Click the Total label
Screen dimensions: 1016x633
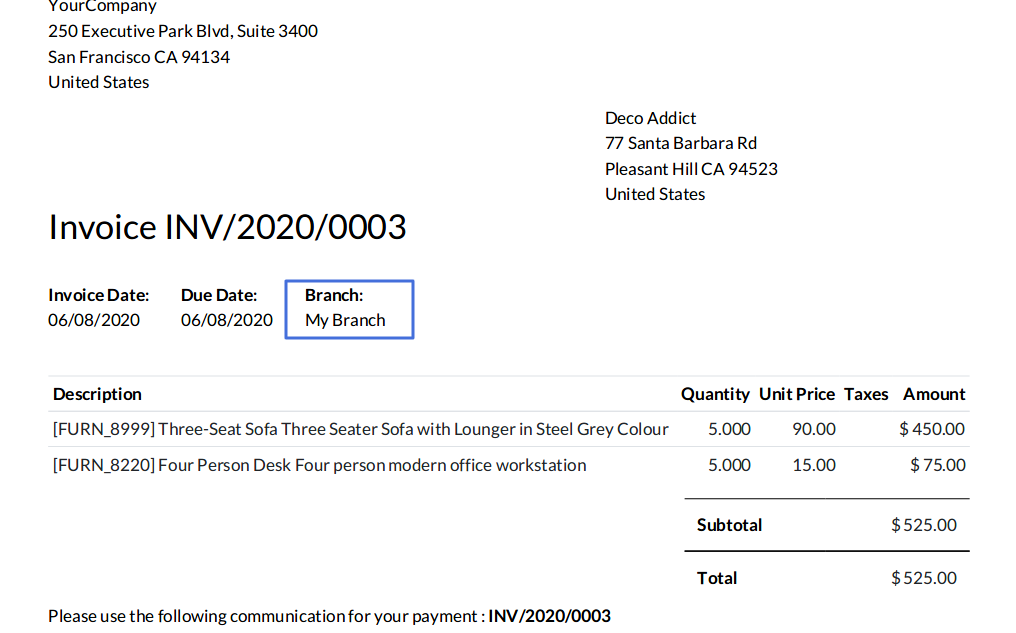[x=717, y=578]
